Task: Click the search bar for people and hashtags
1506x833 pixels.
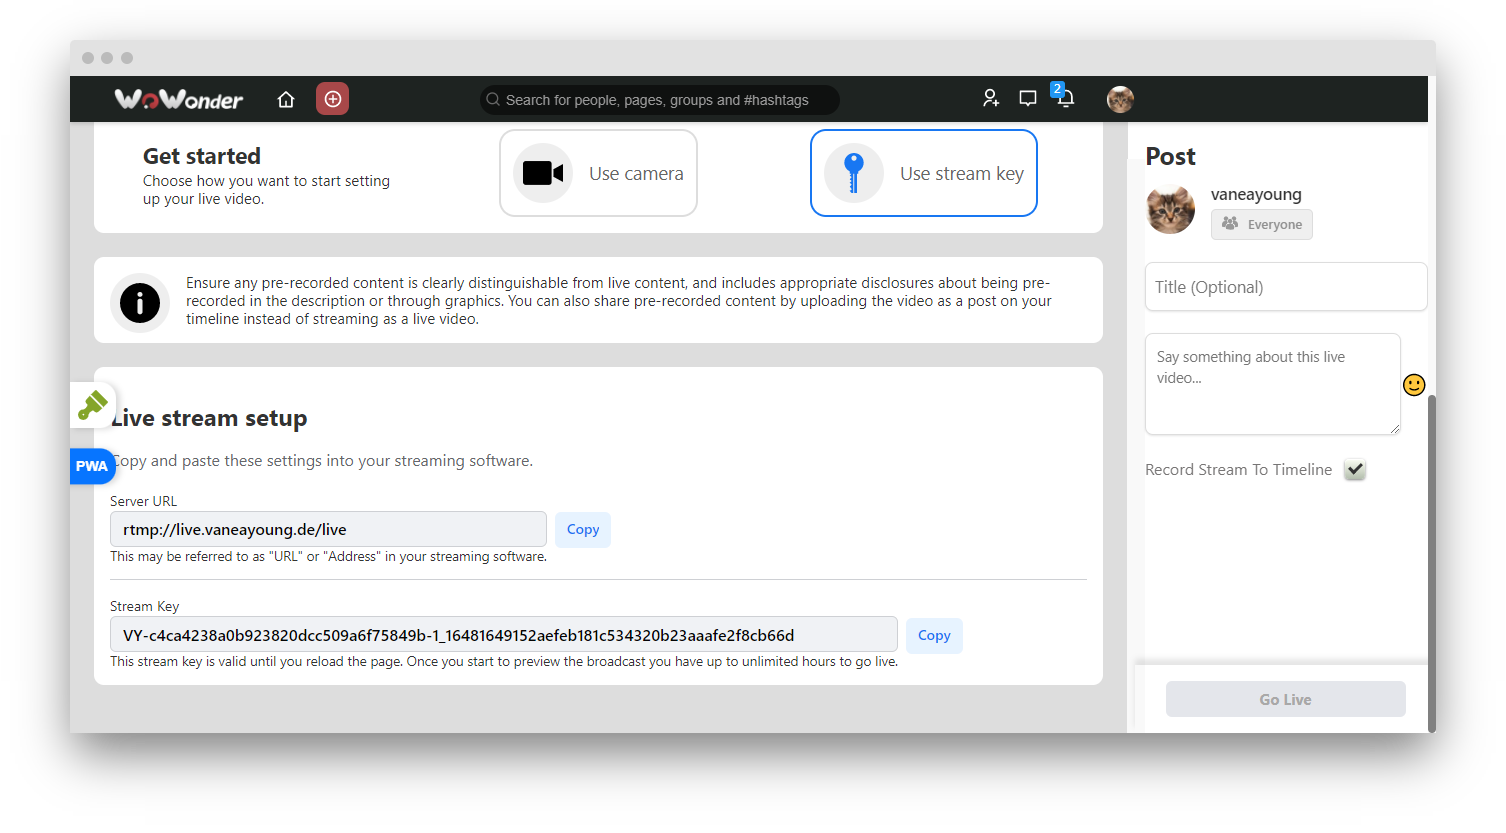Action: click(659, 99)
